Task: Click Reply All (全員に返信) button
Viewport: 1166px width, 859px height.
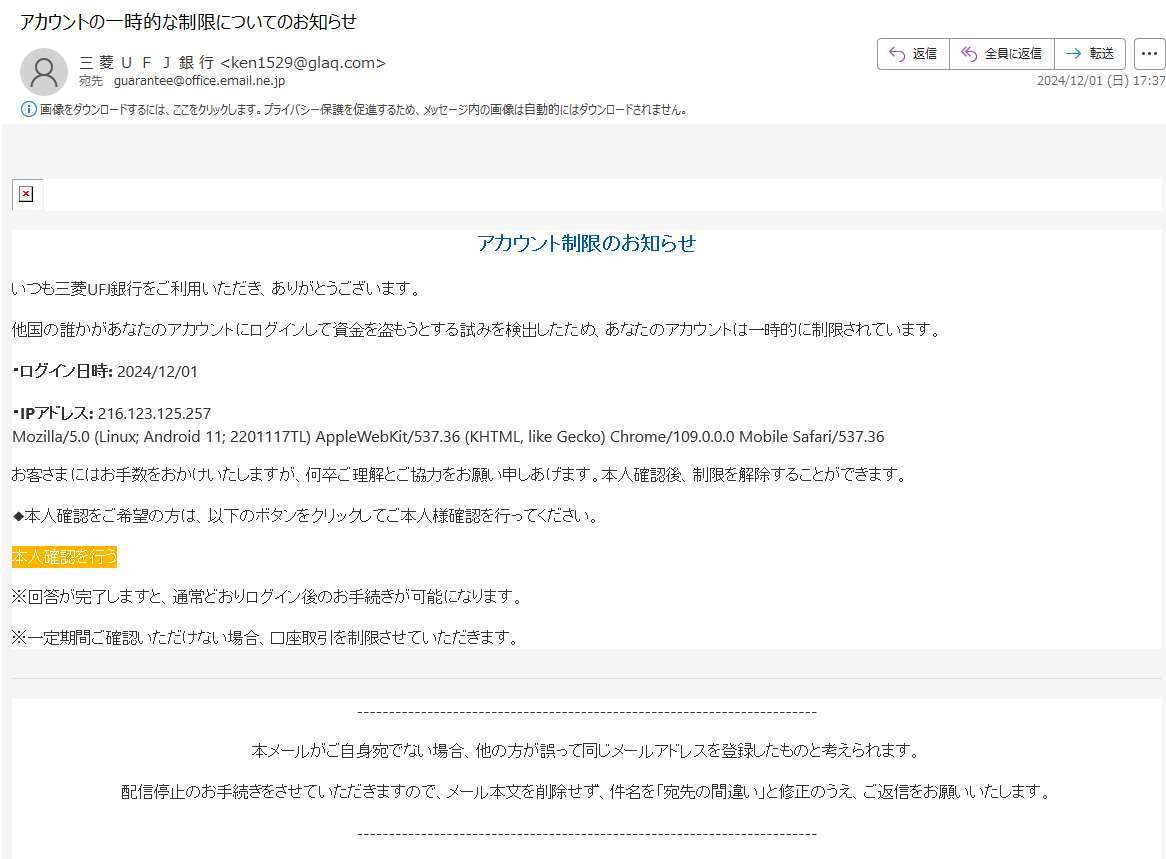Action: [x=1002, y=54]
